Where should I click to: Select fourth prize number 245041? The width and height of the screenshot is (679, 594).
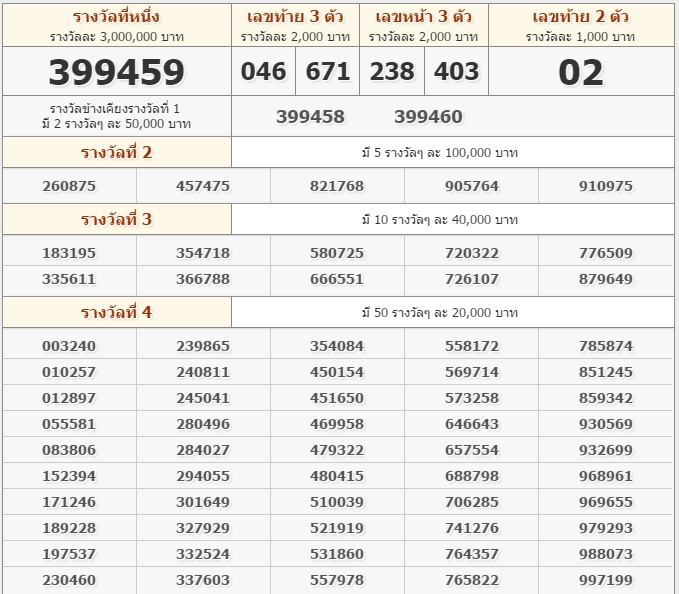(x=203, y=398)
